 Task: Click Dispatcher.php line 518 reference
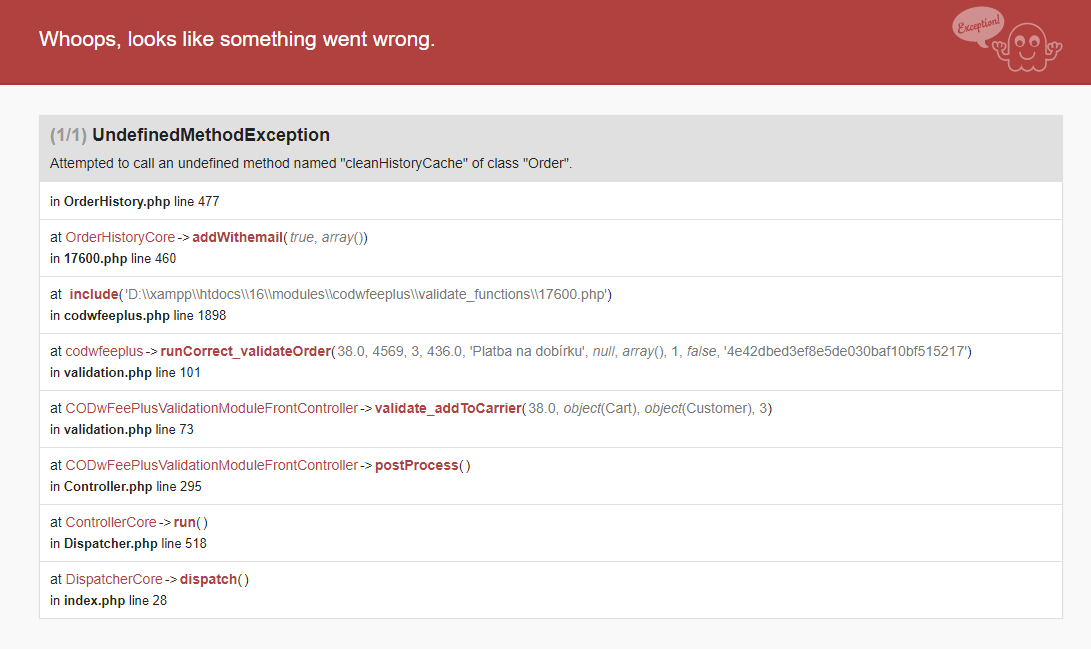click(x=128, y=544)
